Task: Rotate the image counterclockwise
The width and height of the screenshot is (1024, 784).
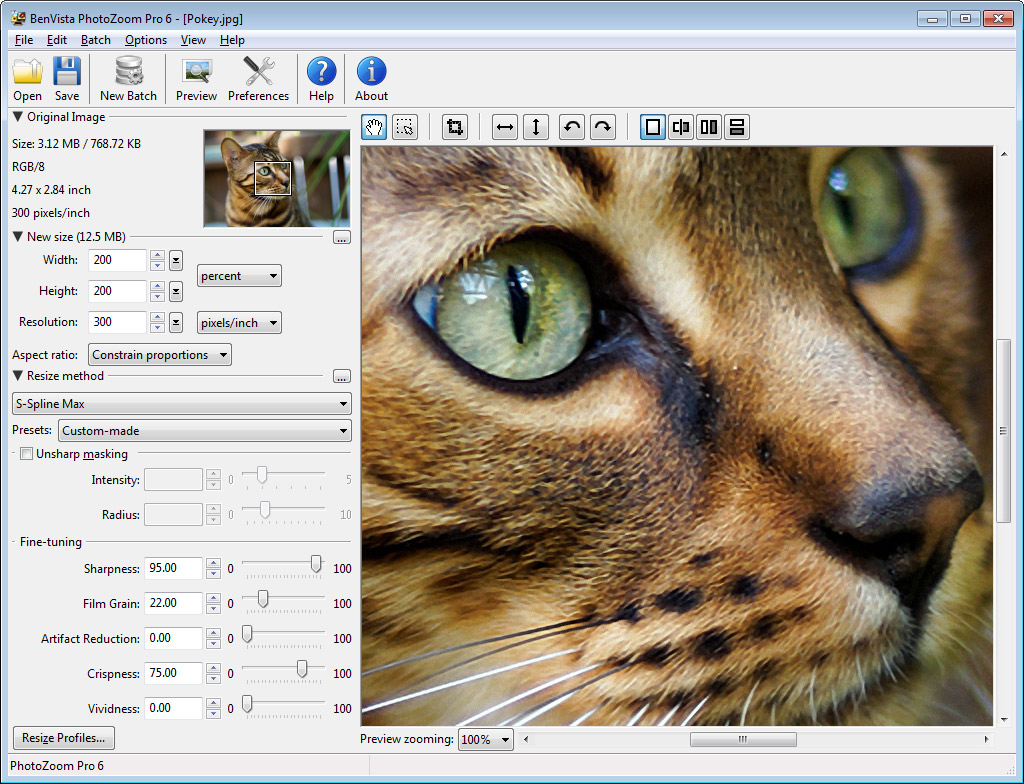Action: (x=571, y=126)
